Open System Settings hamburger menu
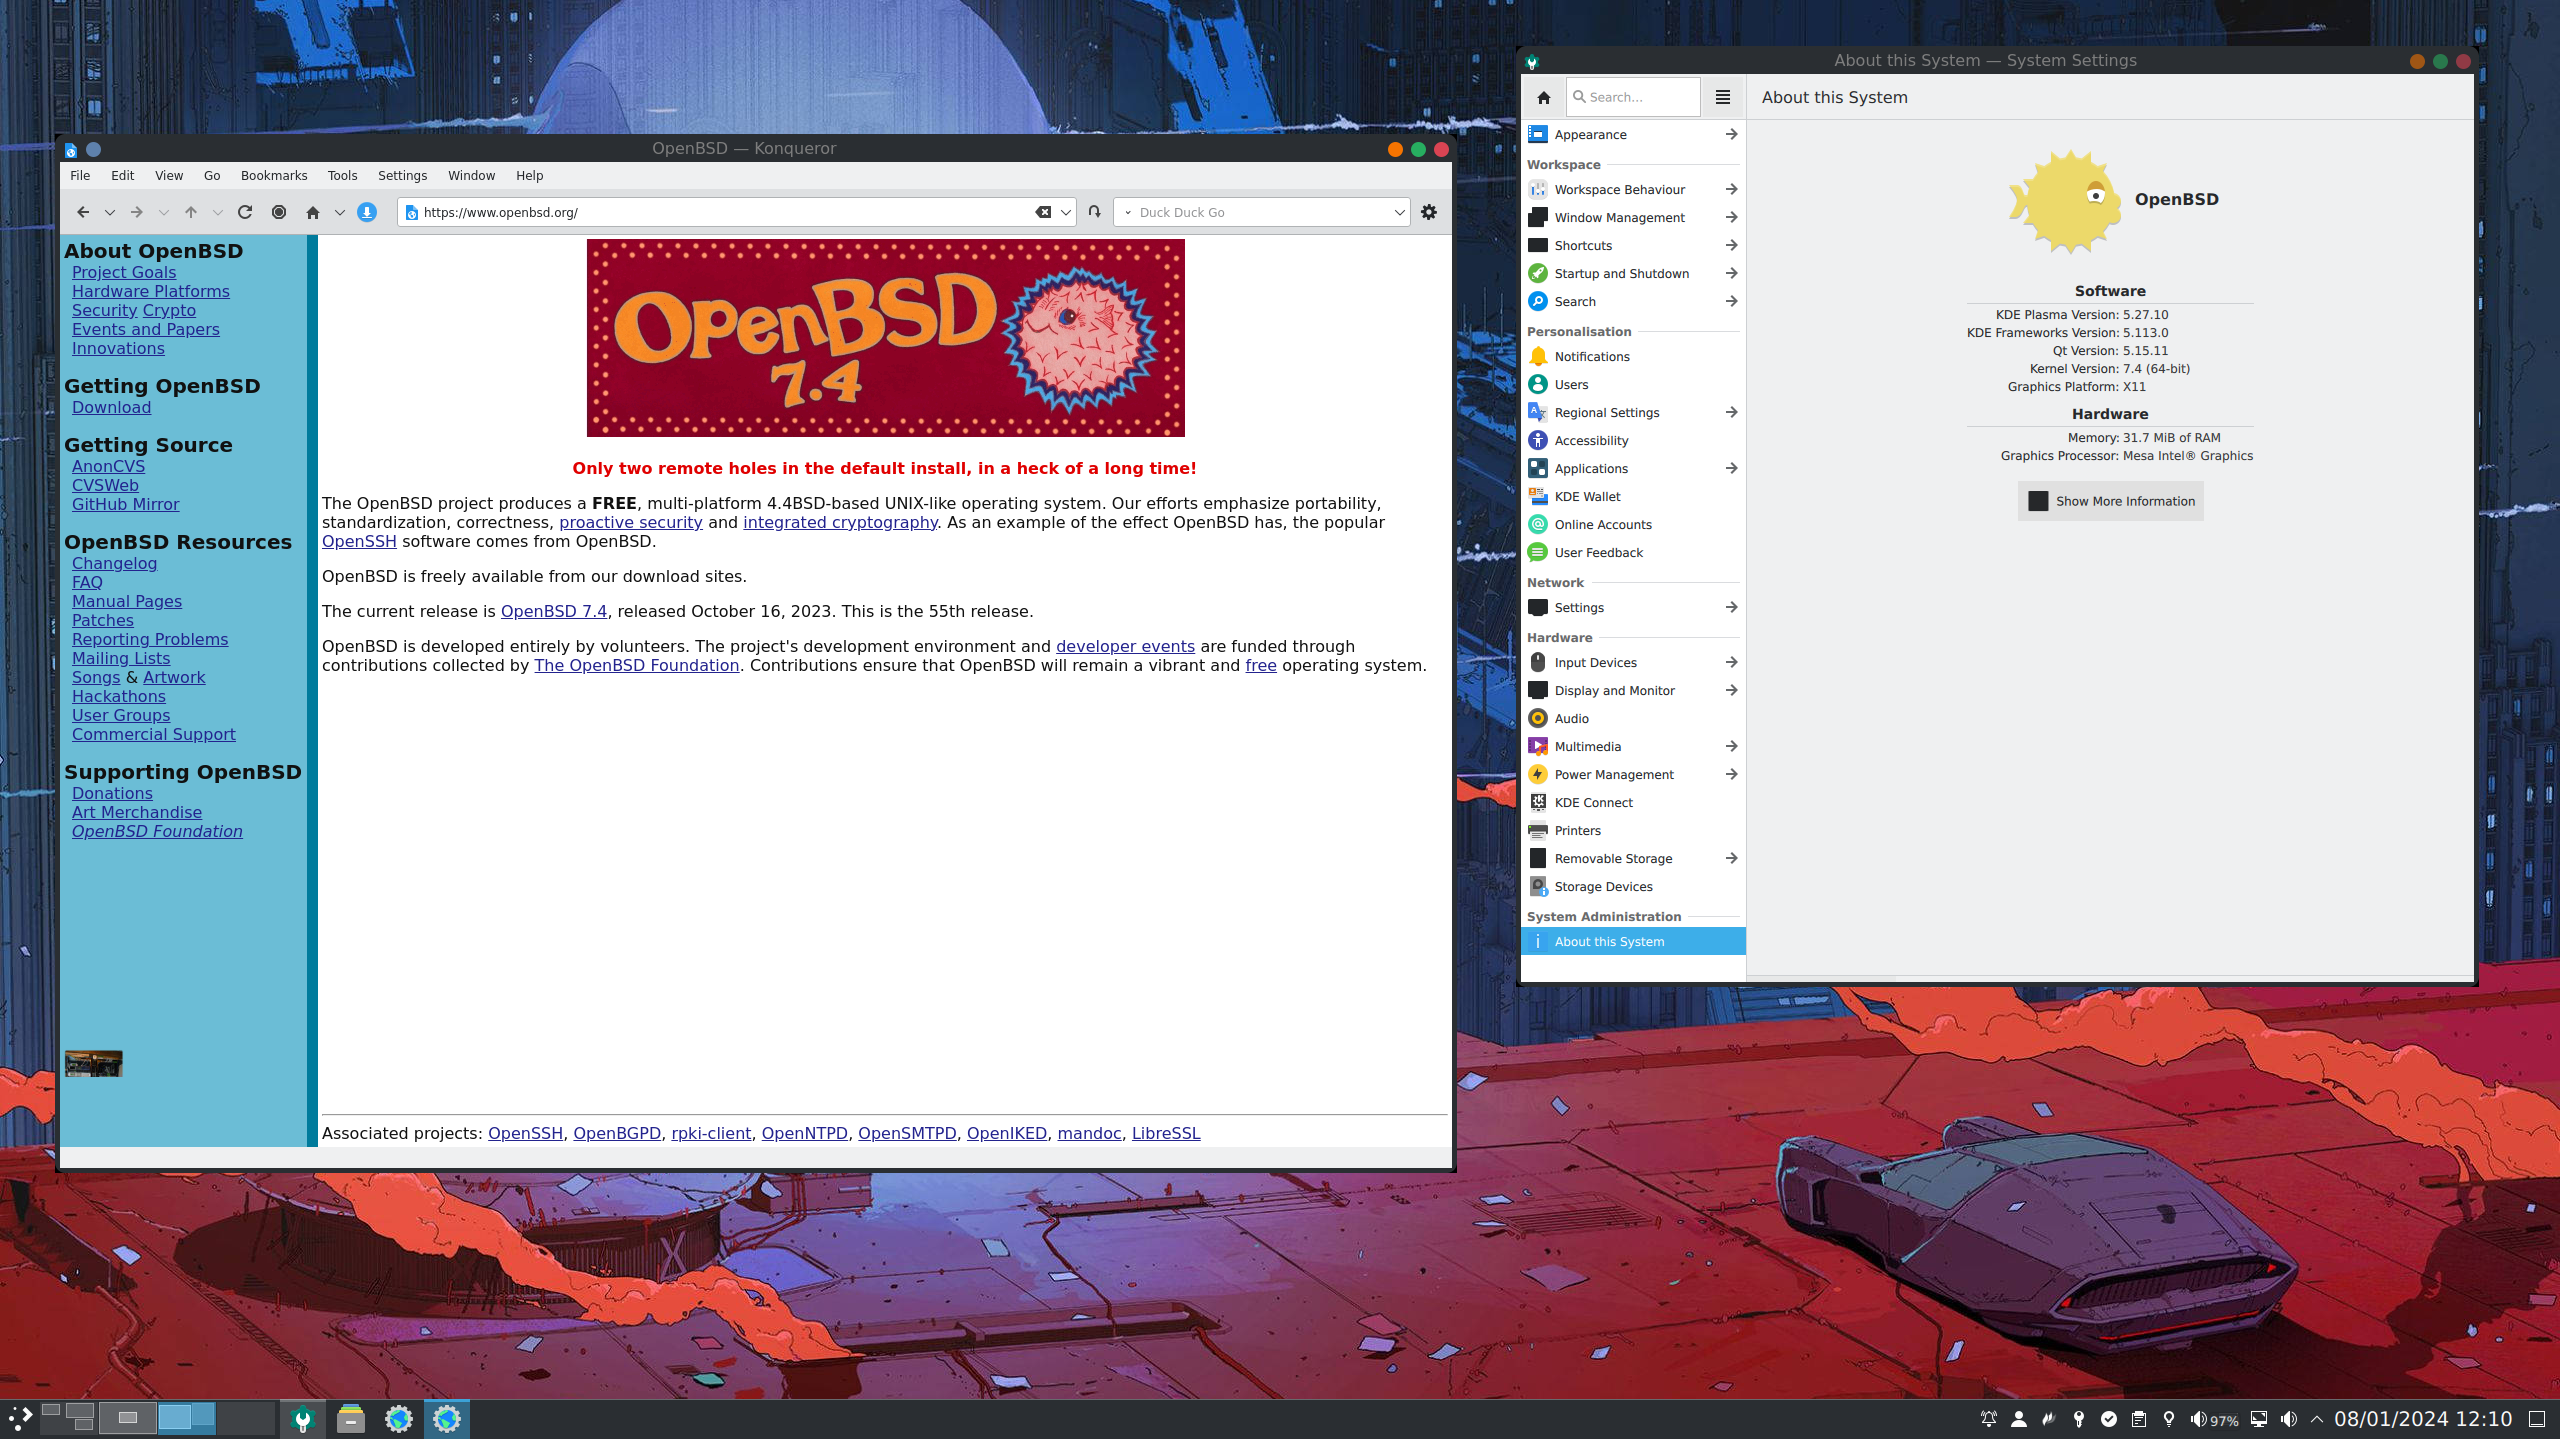Screen dimensions: 2560x1439 click(x=1722, y=97)
